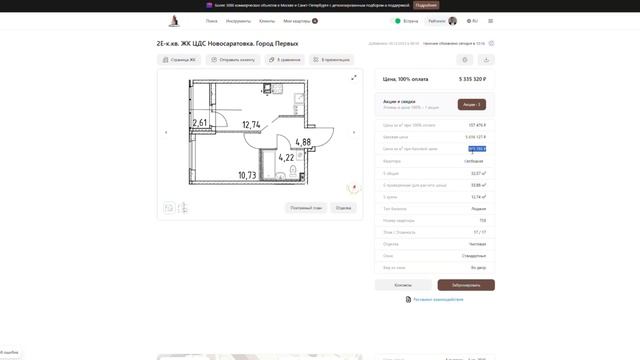Screen dimensions: 640x360
Task: Click the 12,74 room label on the plan
Action: coord(251,124)
